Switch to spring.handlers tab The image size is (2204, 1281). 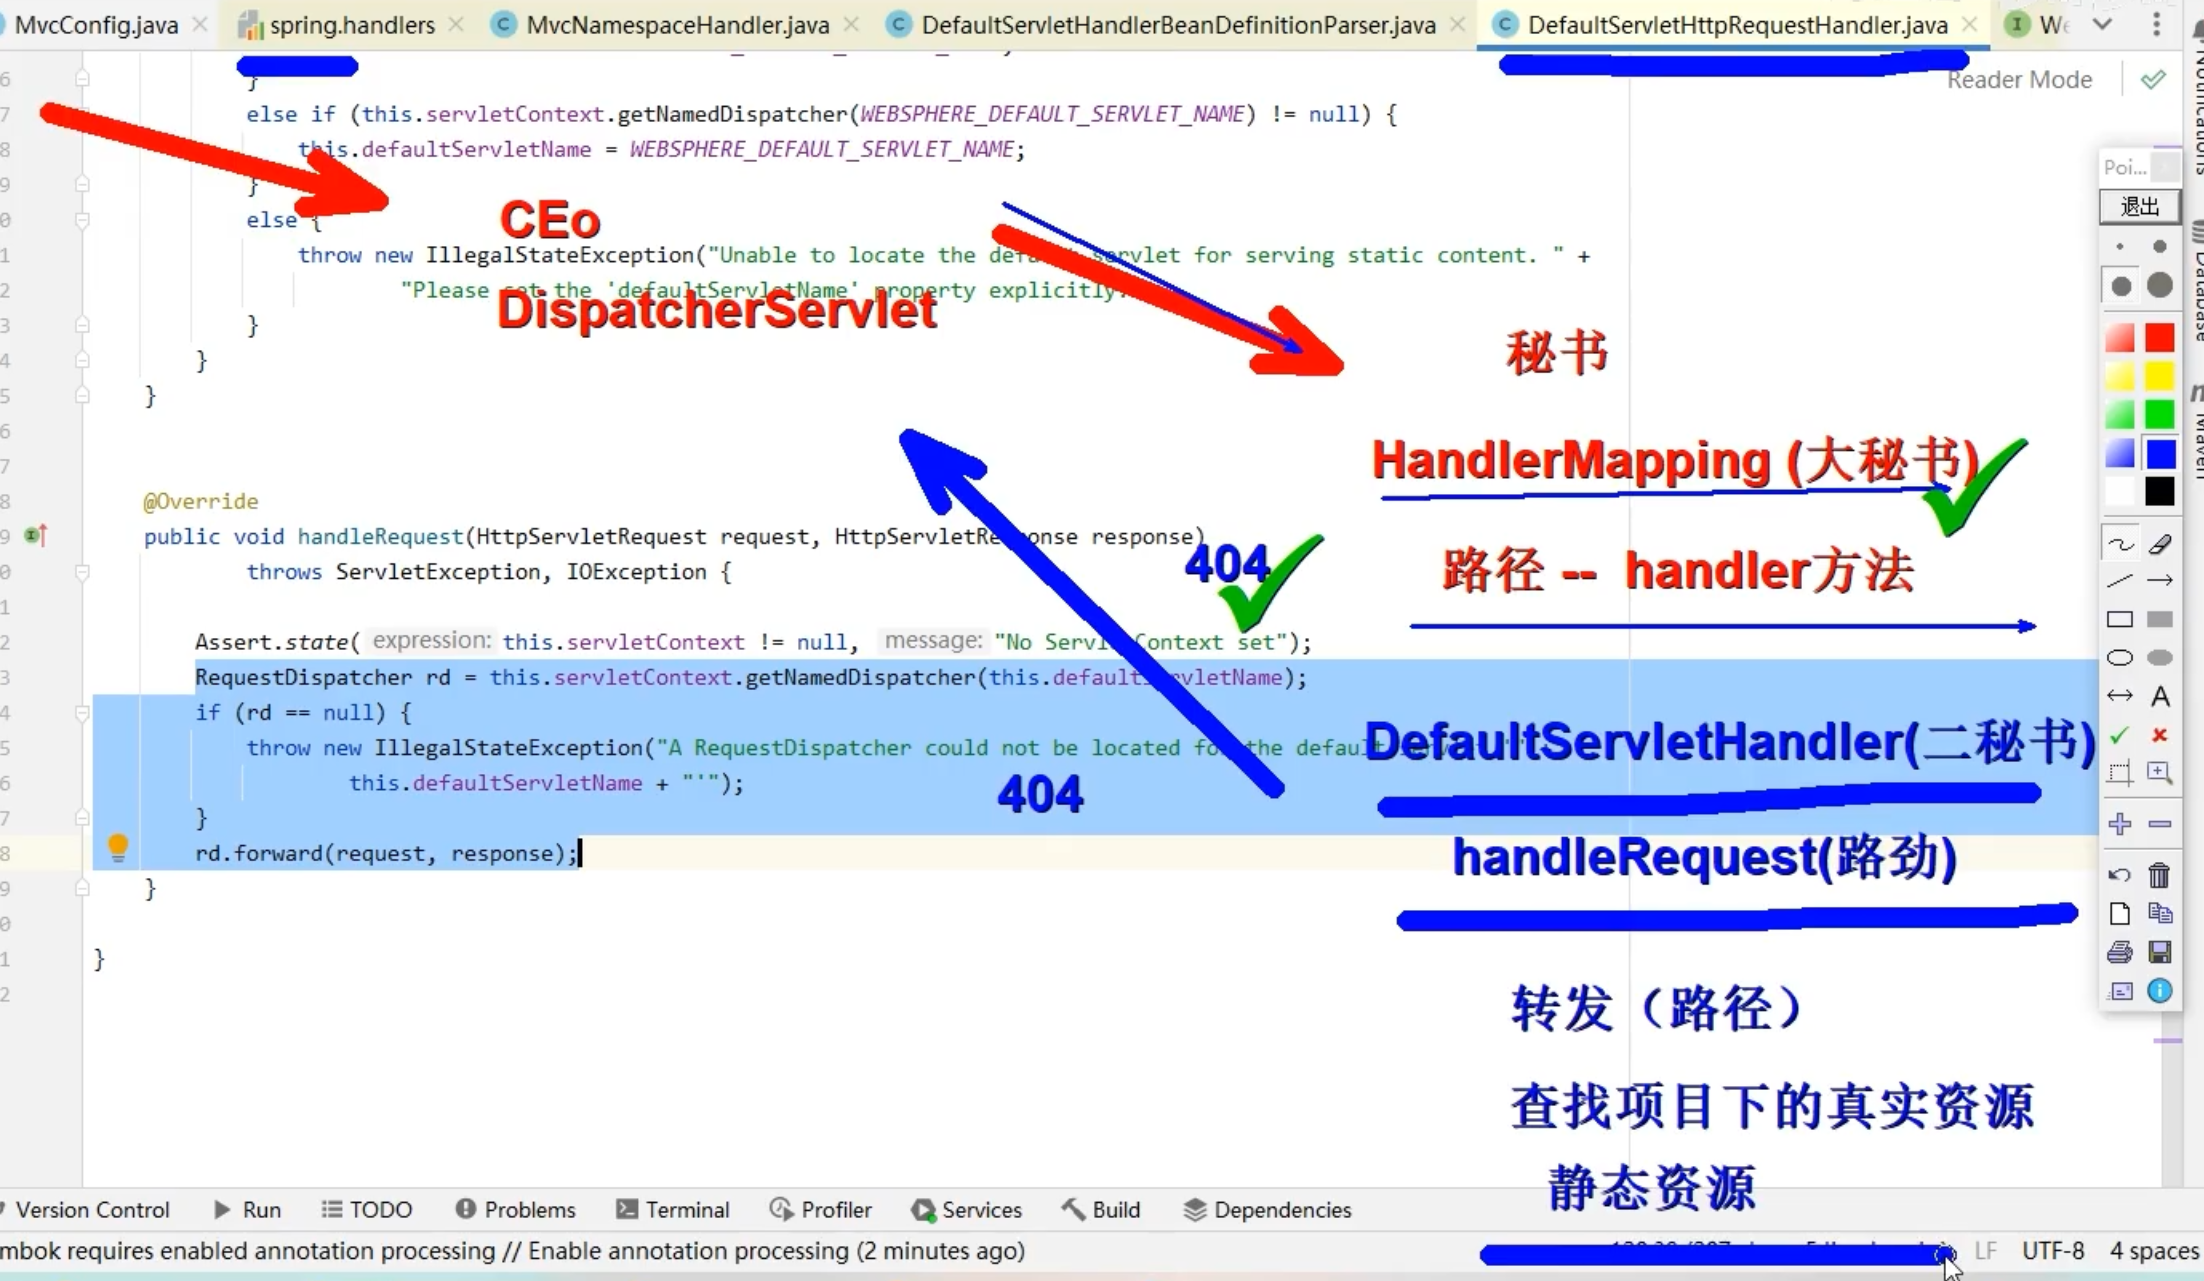click(334, 26)
